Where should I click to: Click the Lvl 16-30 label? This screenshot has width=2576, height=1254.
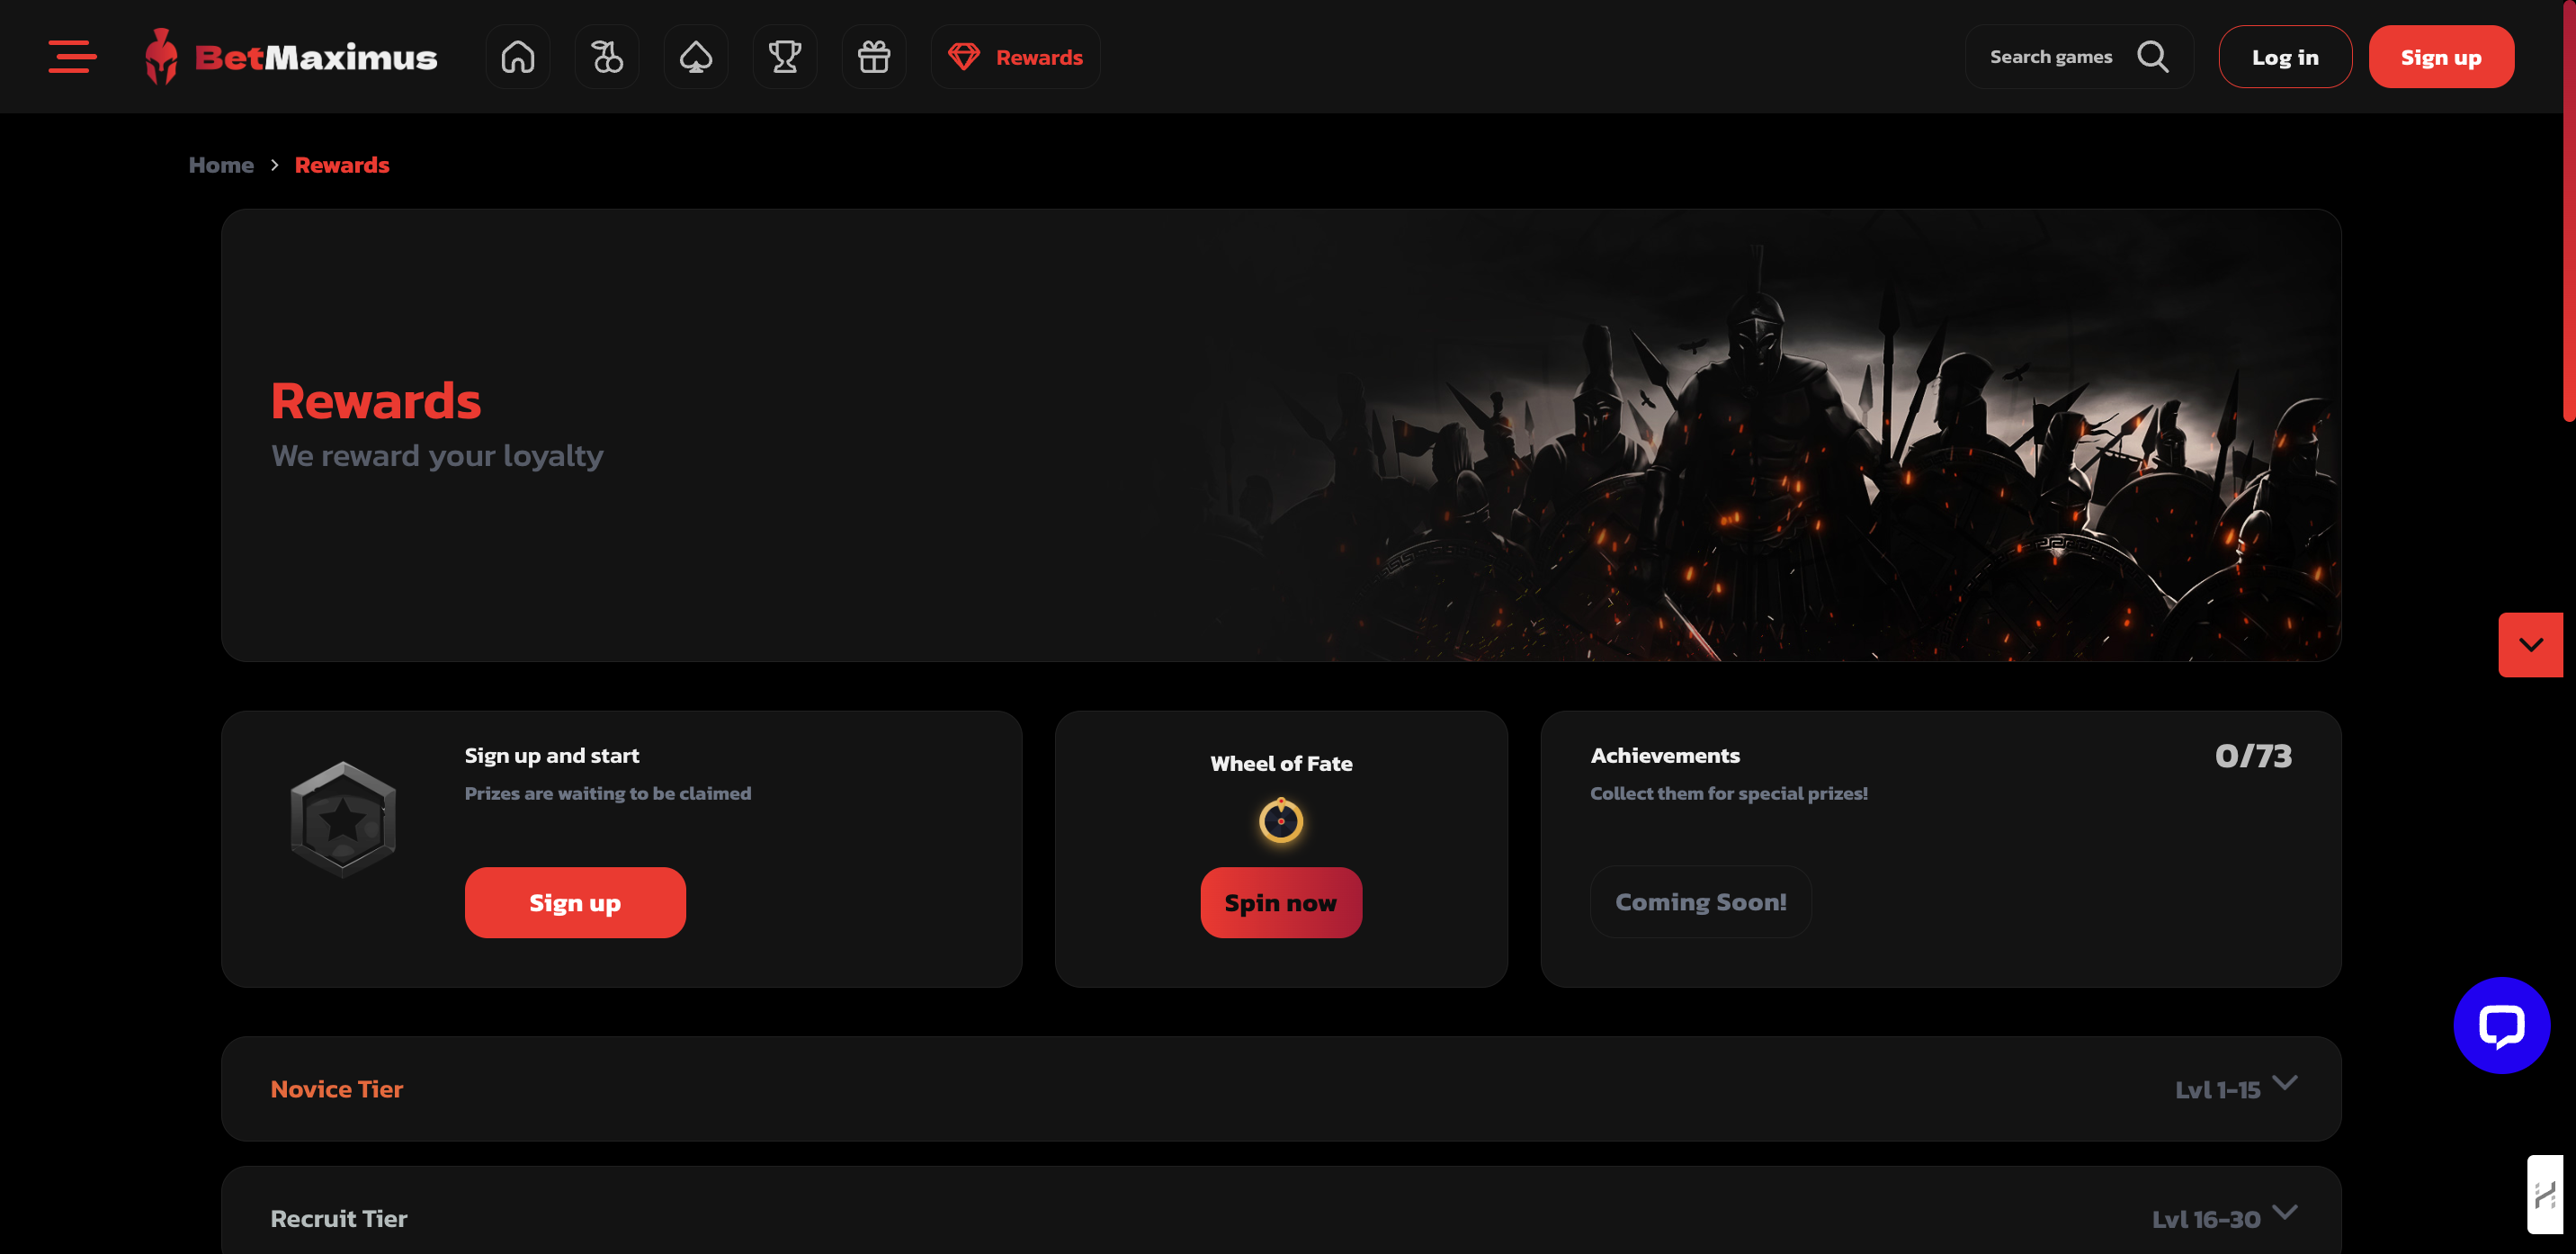tap(2206, 1219)
